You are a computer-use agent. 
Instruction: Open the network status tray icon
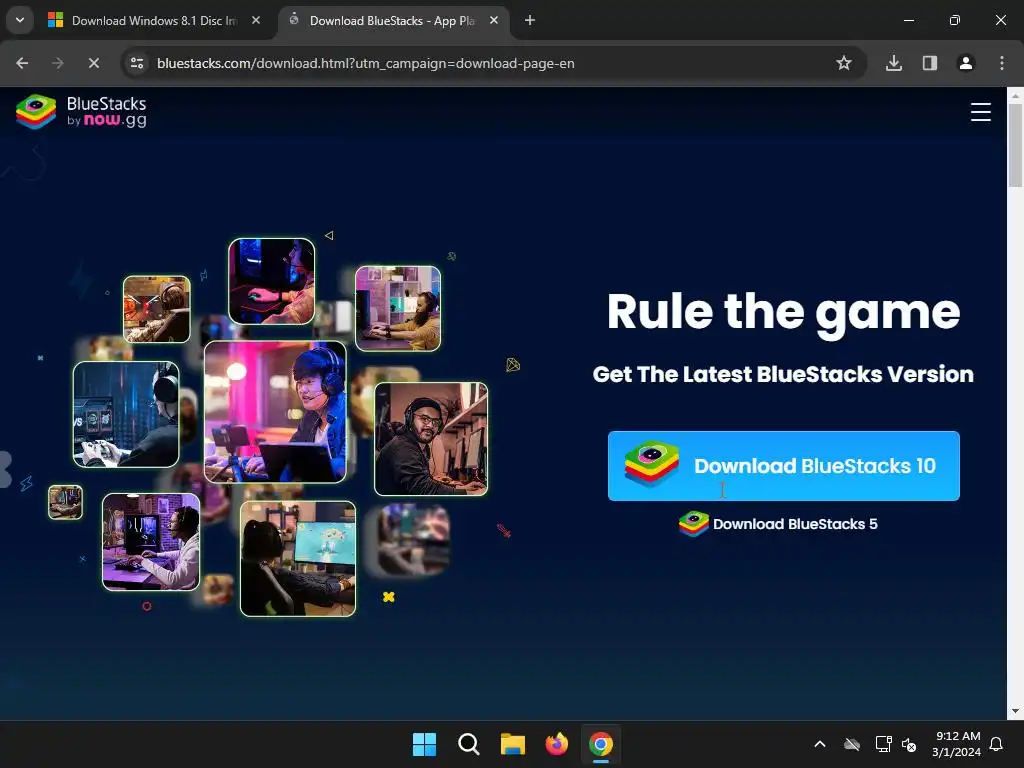pos(883,744)
